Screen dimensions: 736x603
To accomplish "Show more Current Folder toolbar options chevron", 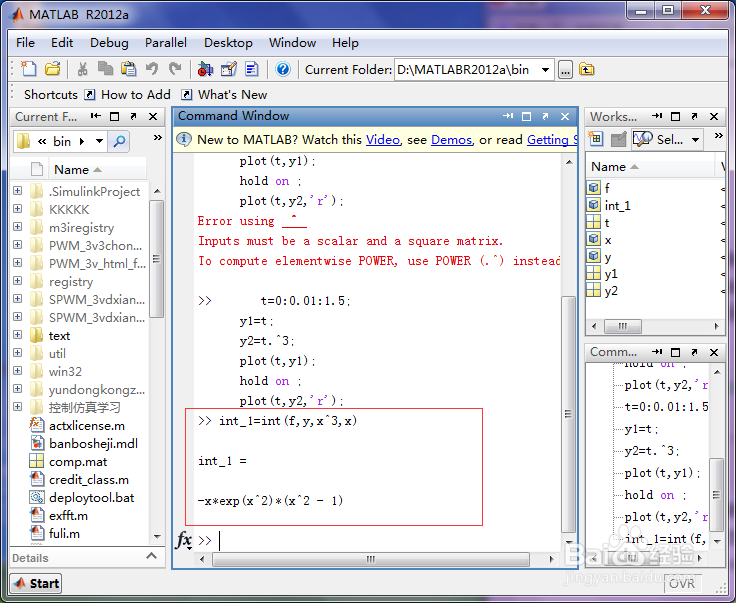I will click(158, 137).
